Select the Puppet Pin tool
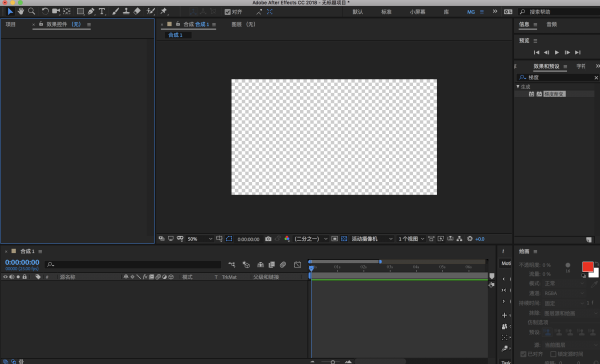Screen dimensions: 600x364 (164, 11)
